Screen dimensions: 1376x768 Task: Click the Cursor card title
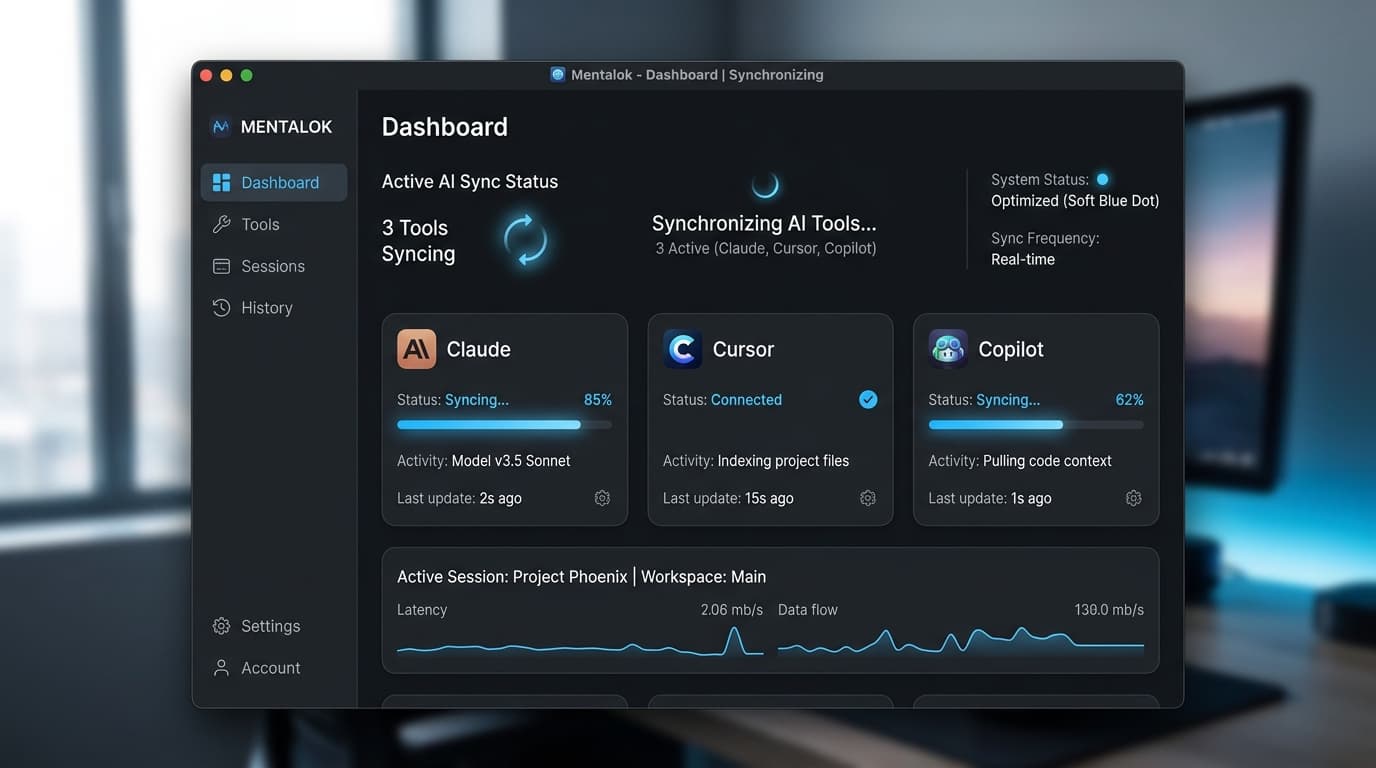pos(743,349)
